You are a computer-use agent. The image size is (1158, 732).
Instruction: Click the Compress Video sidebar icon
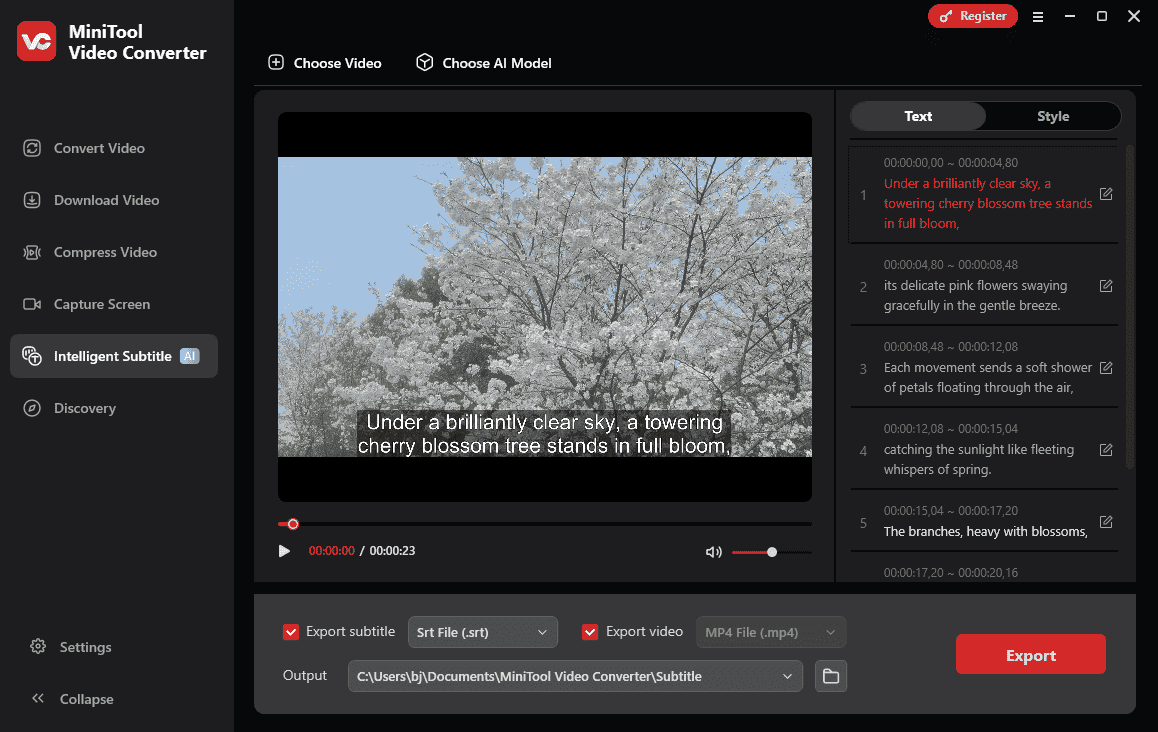click(x=32, y=252)
